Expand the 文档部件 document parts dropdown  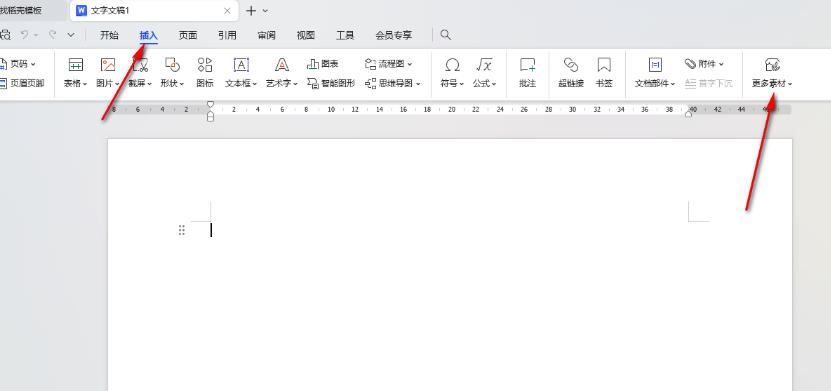pos(673,84)
